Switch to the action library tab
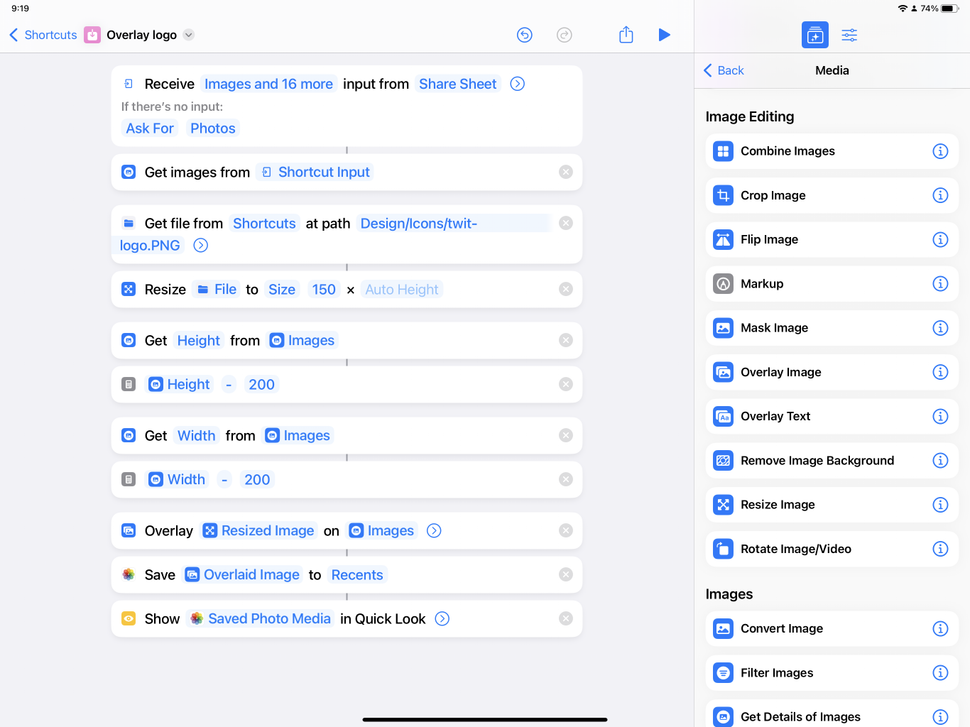 point(814,34)
